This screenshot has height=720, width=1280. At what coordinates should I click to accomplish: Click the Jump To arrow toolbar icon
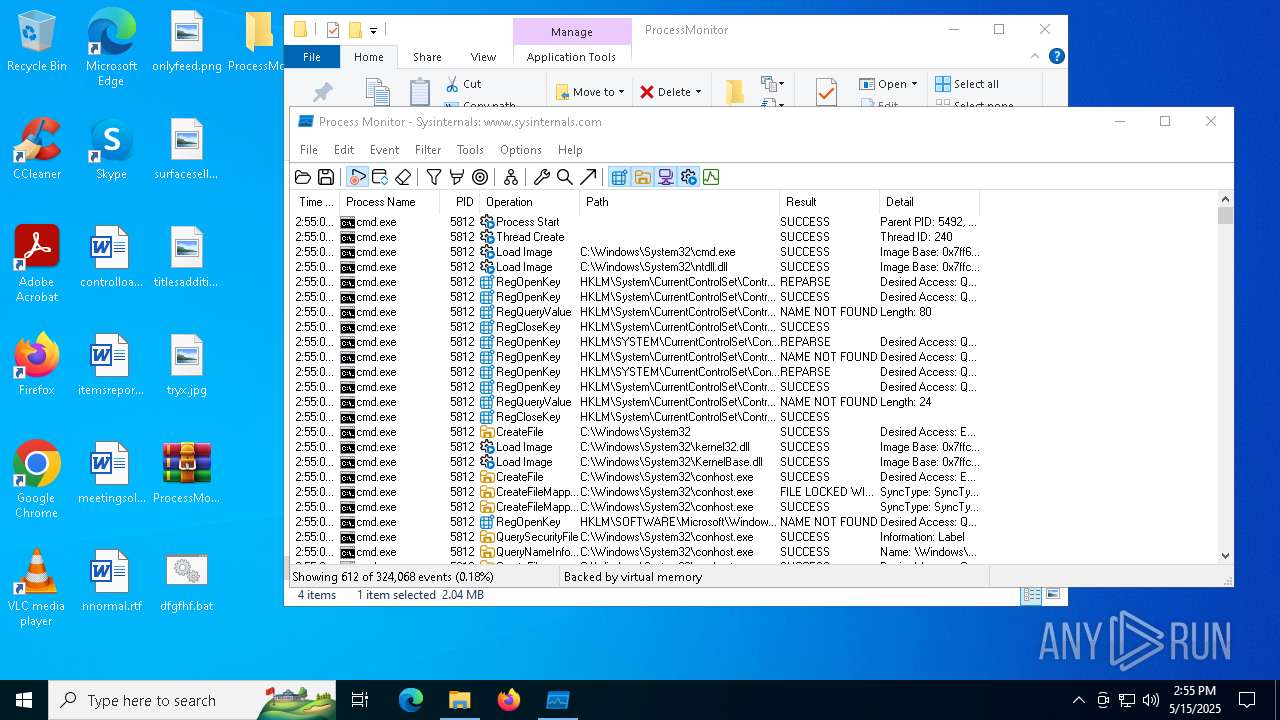(588, 177)
